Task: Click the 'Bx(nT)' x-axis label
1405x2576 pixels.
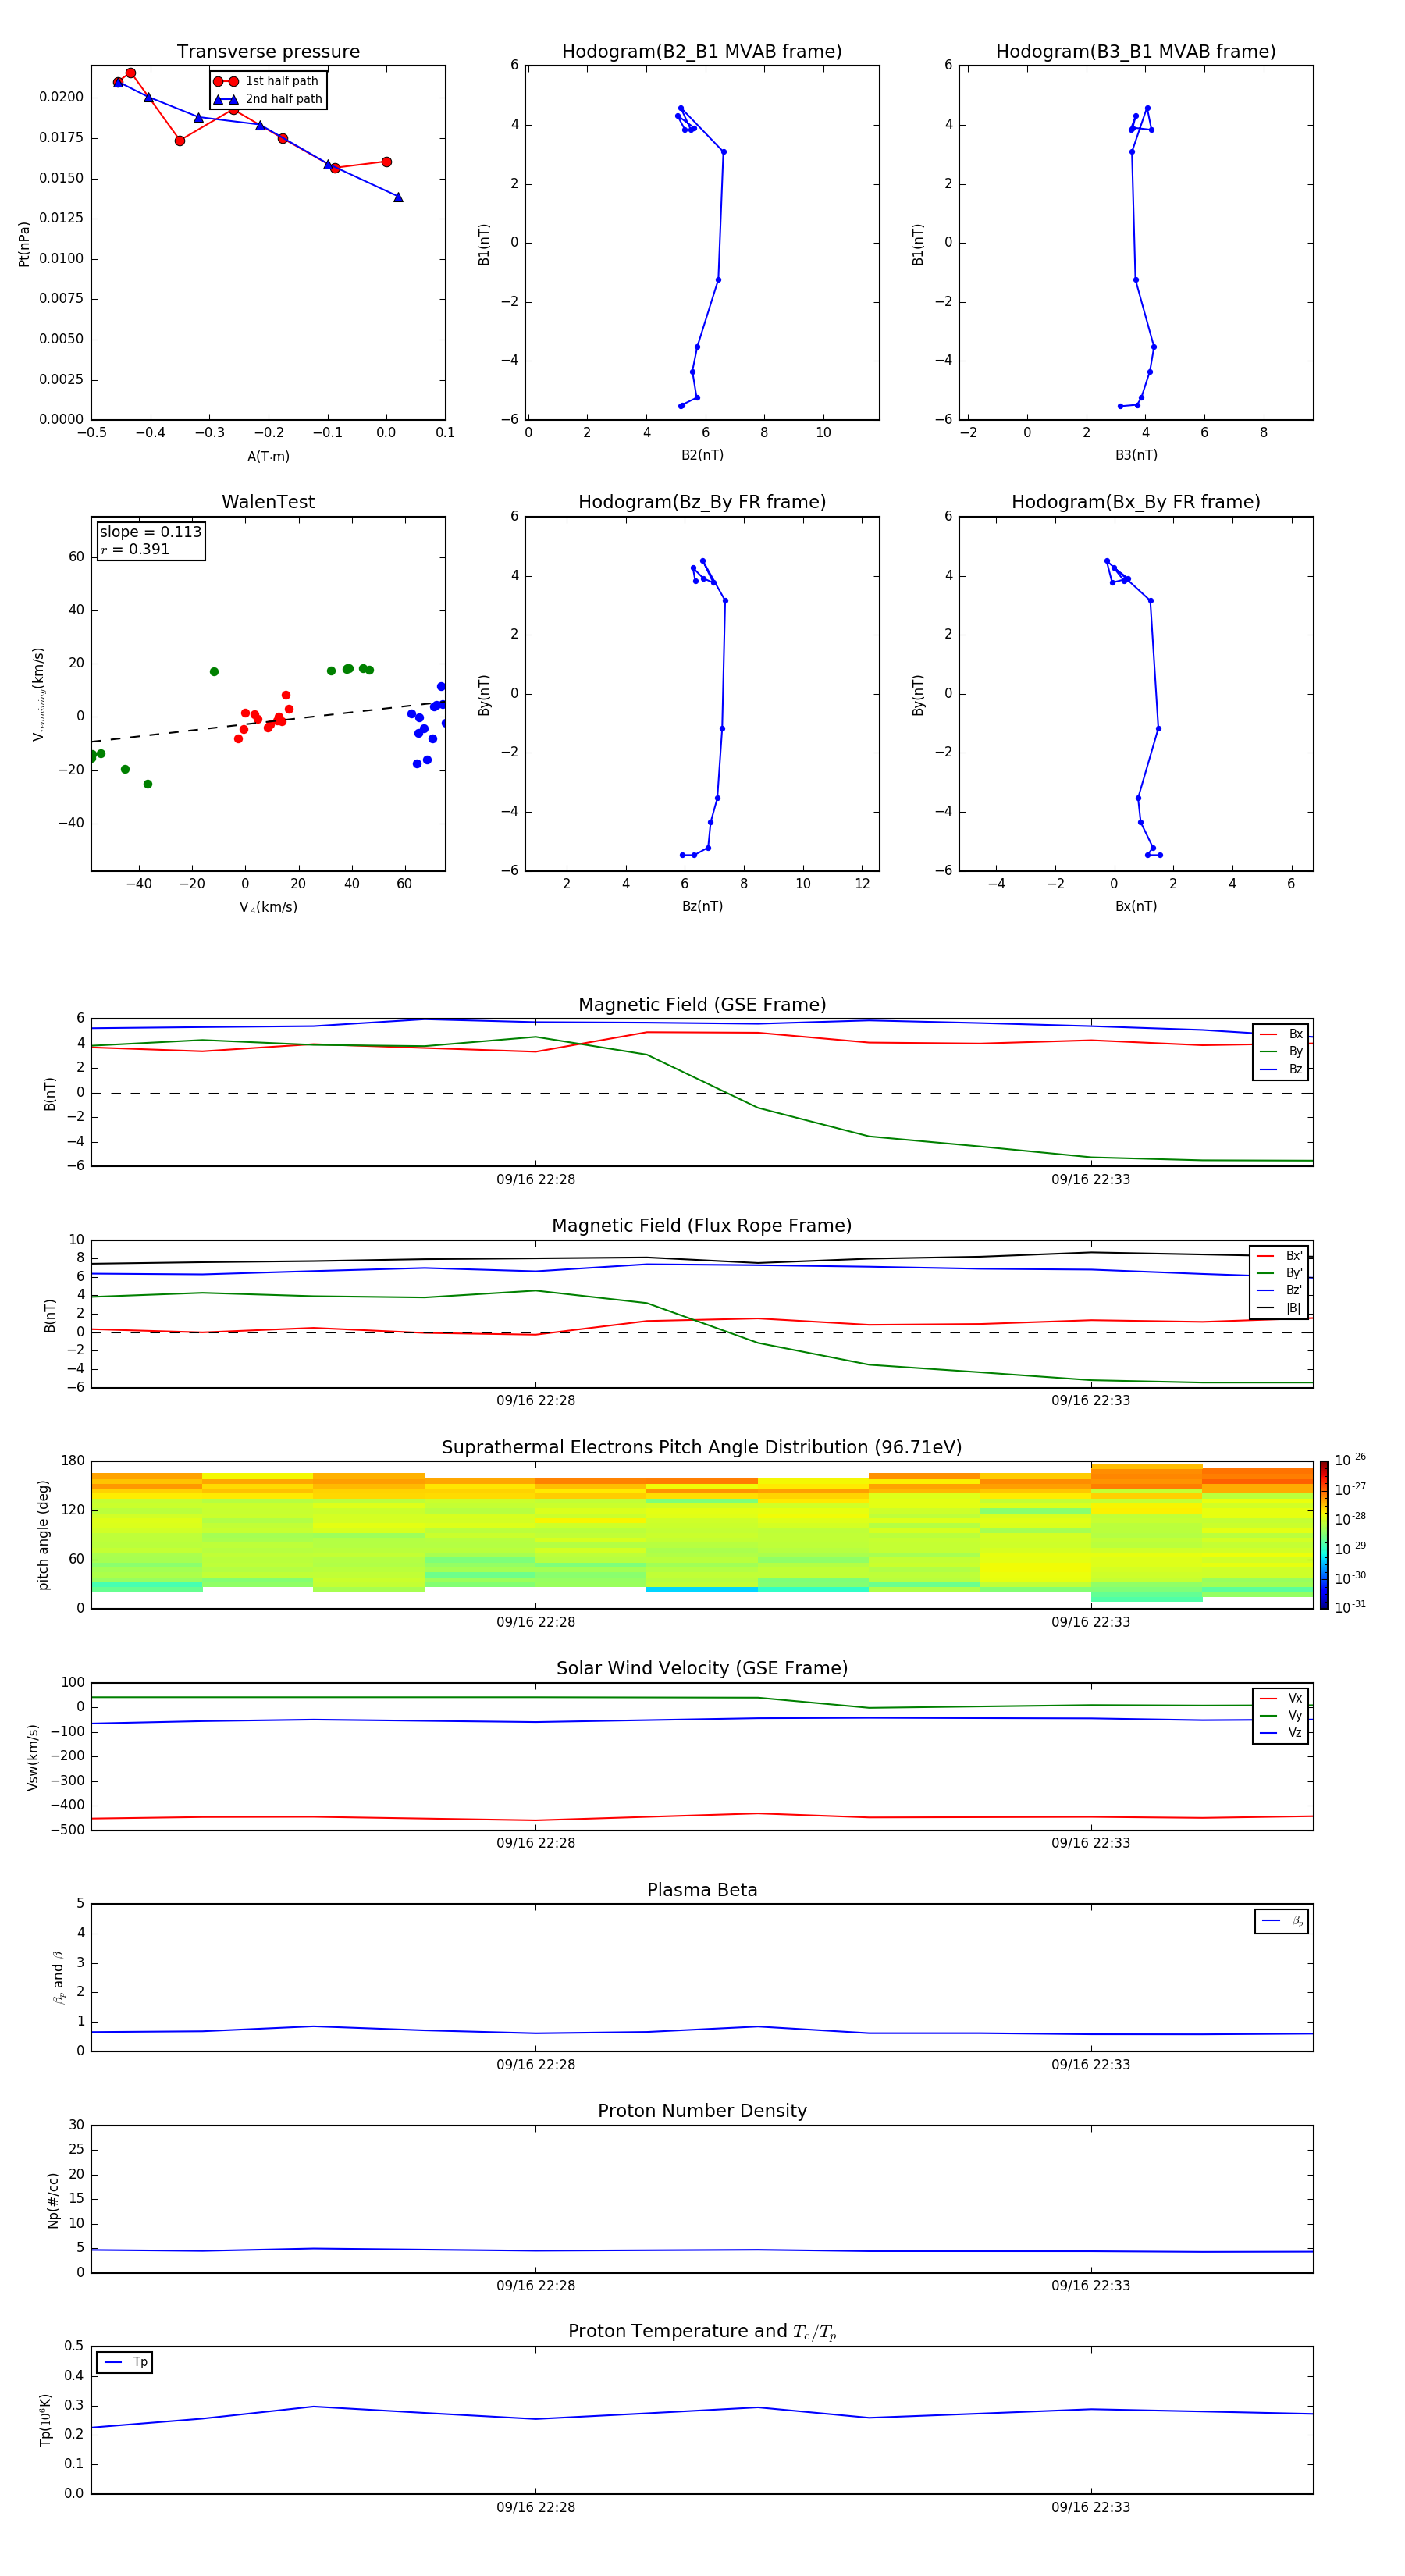Action: click(1136, 907)
